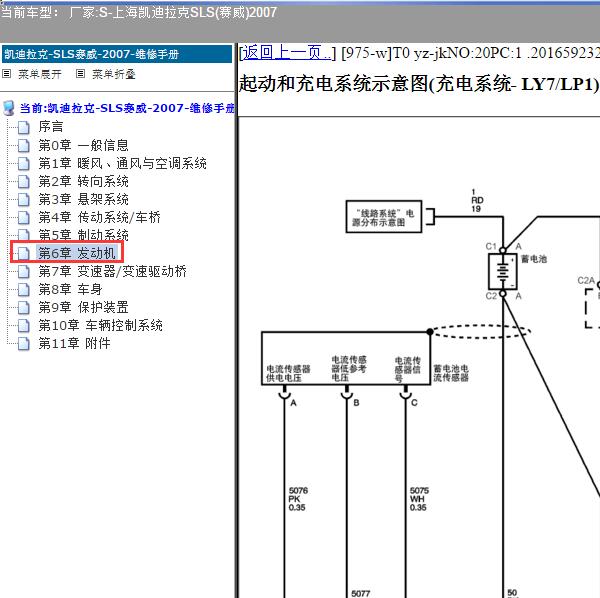
Task: Select 第11章 附件
Action: click(x=74, y=343)
